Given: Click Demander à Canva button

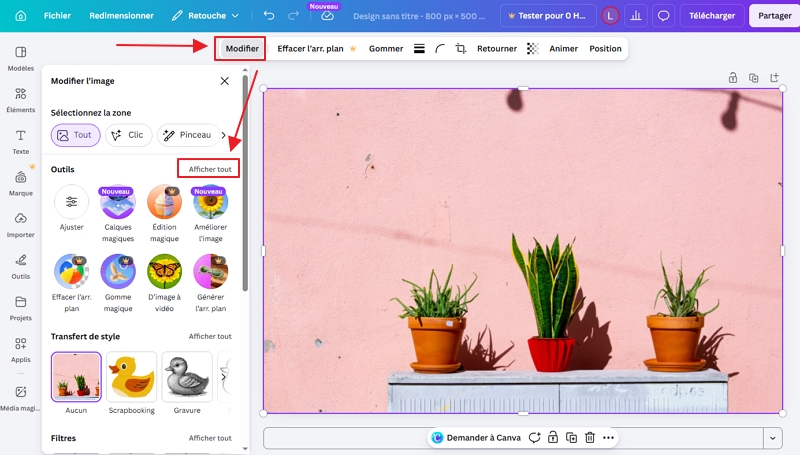Looking at the screenshot, I should pyautogui.click(x=476, y=438).
